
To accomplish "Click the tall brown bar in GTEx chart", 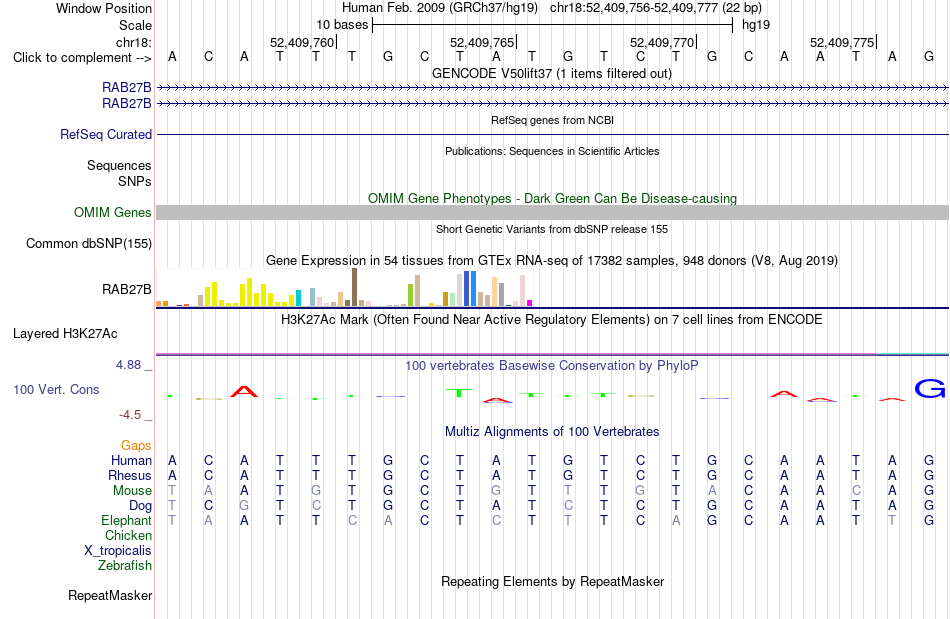I will tap(354, 287).
